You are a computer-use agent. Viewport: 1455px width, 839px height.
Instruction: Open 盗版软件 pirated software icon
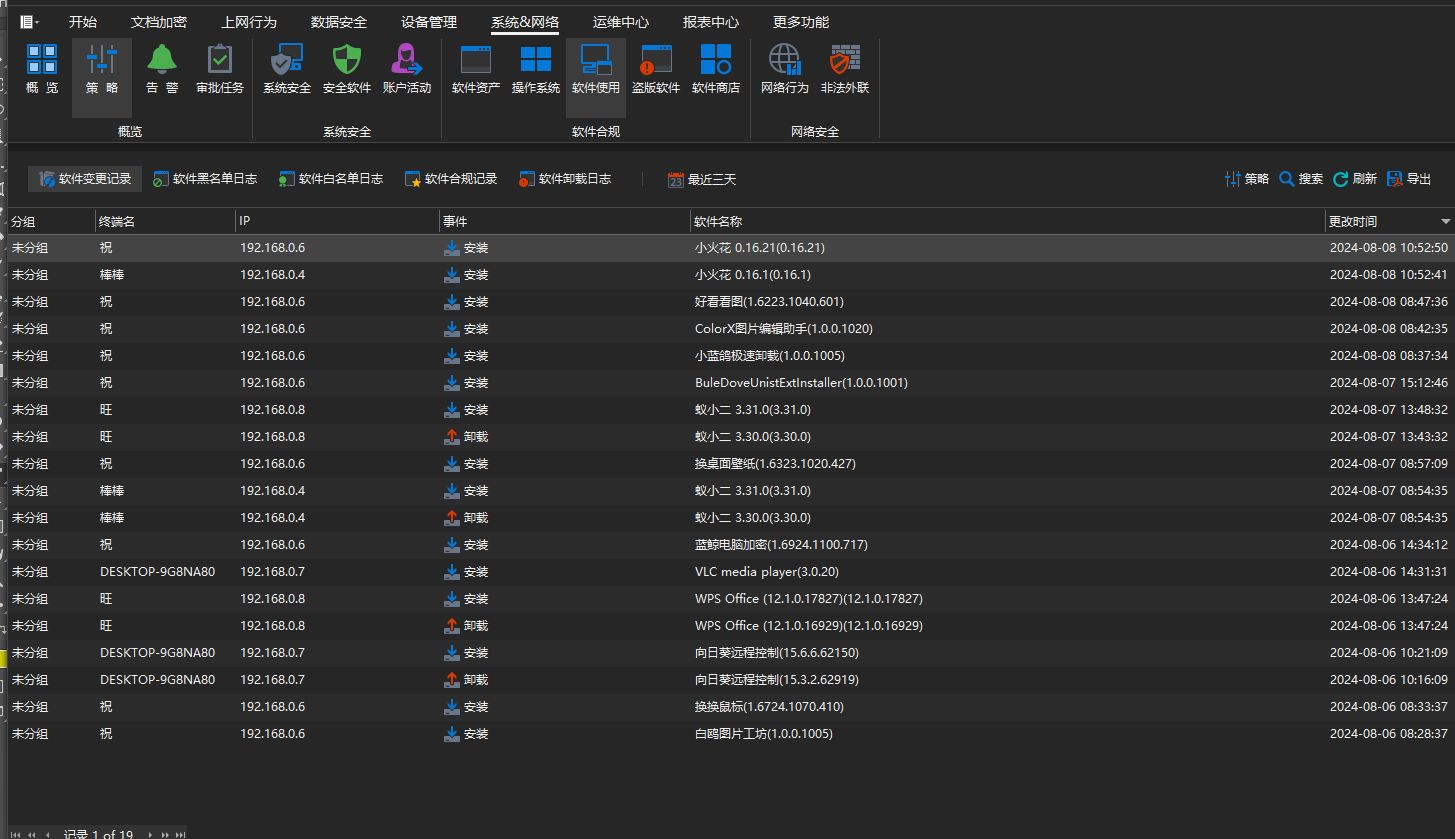tap(656, 69)
